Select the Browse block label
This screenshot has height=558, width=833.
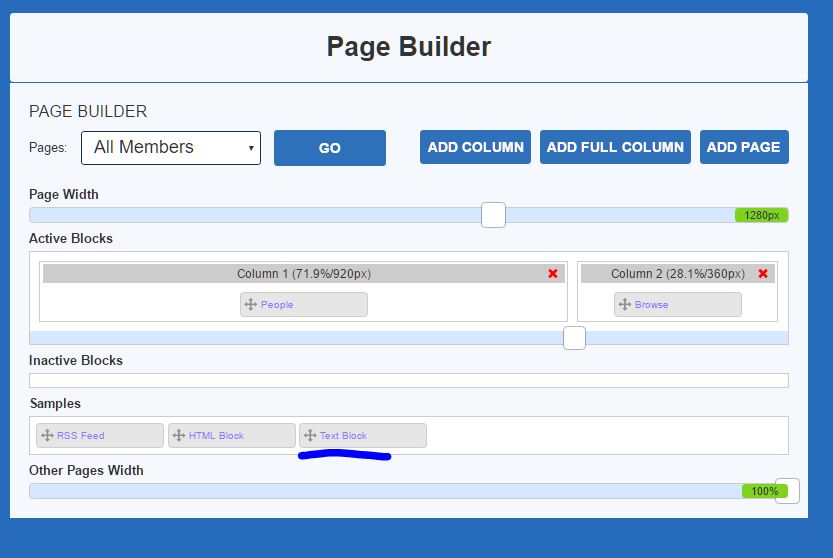651,304
